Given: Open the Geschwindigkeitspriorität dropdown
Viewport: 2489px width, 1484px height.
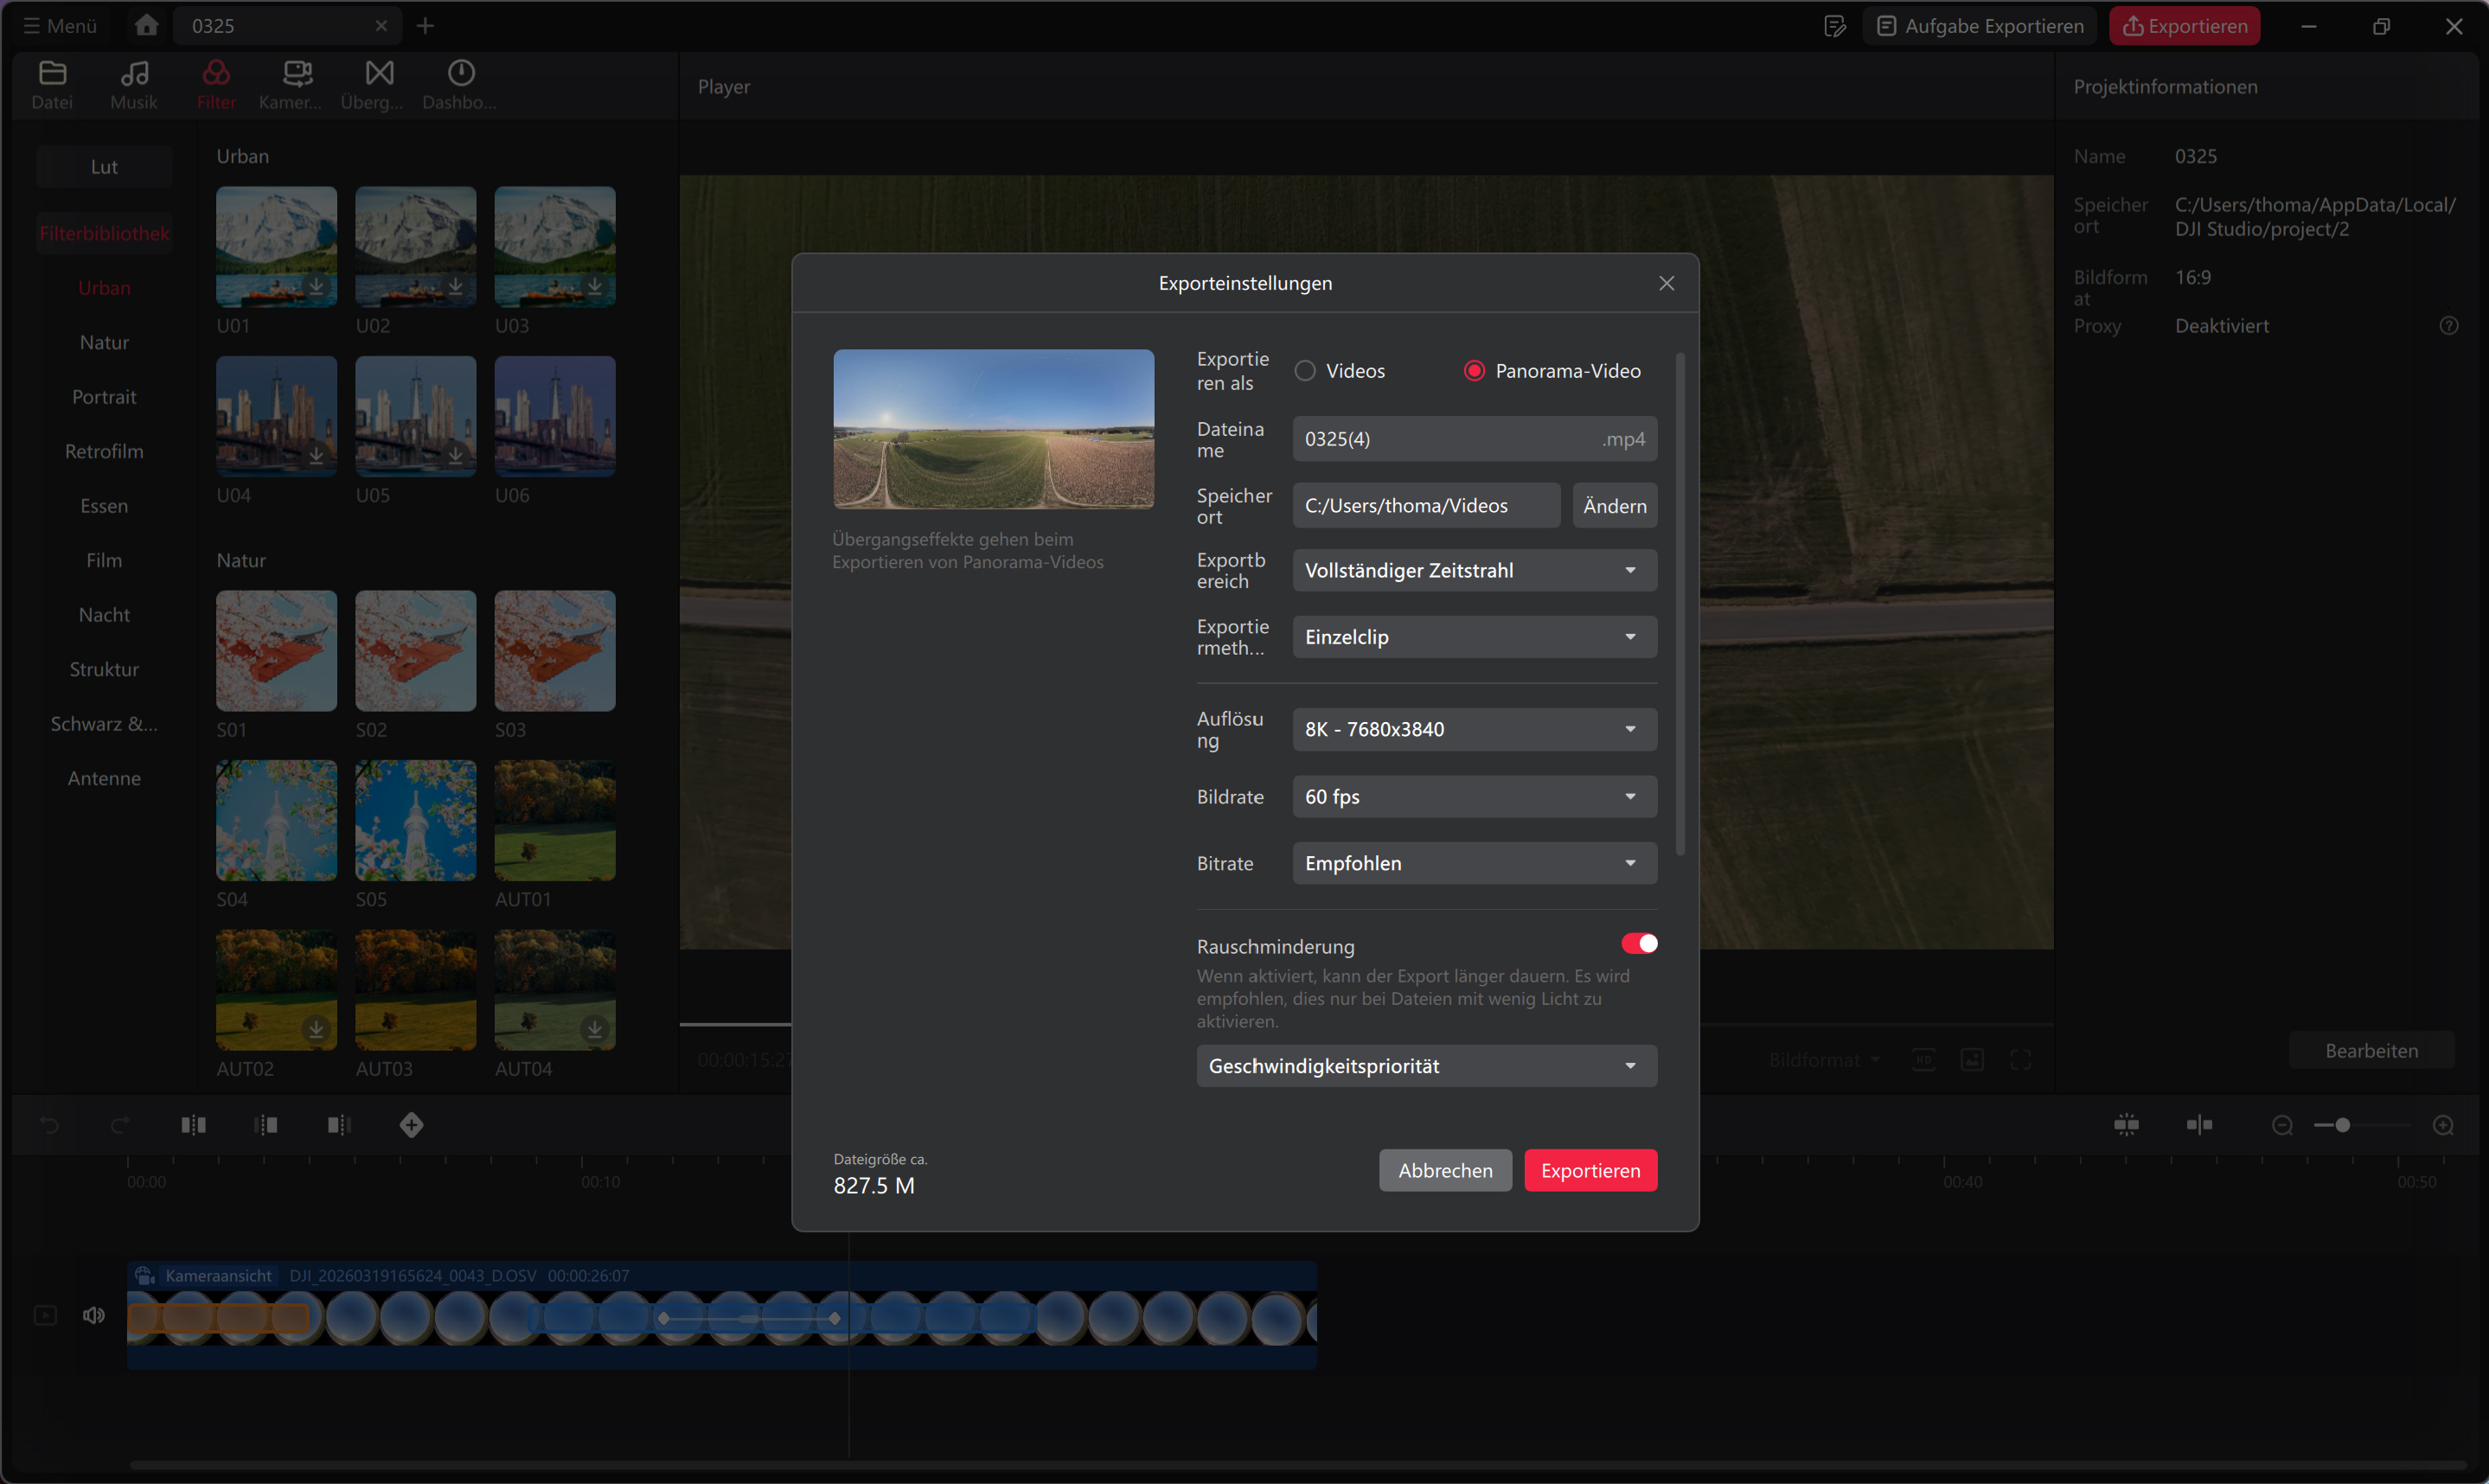Looking at the screenshot, I should tap(1426, 1066).
